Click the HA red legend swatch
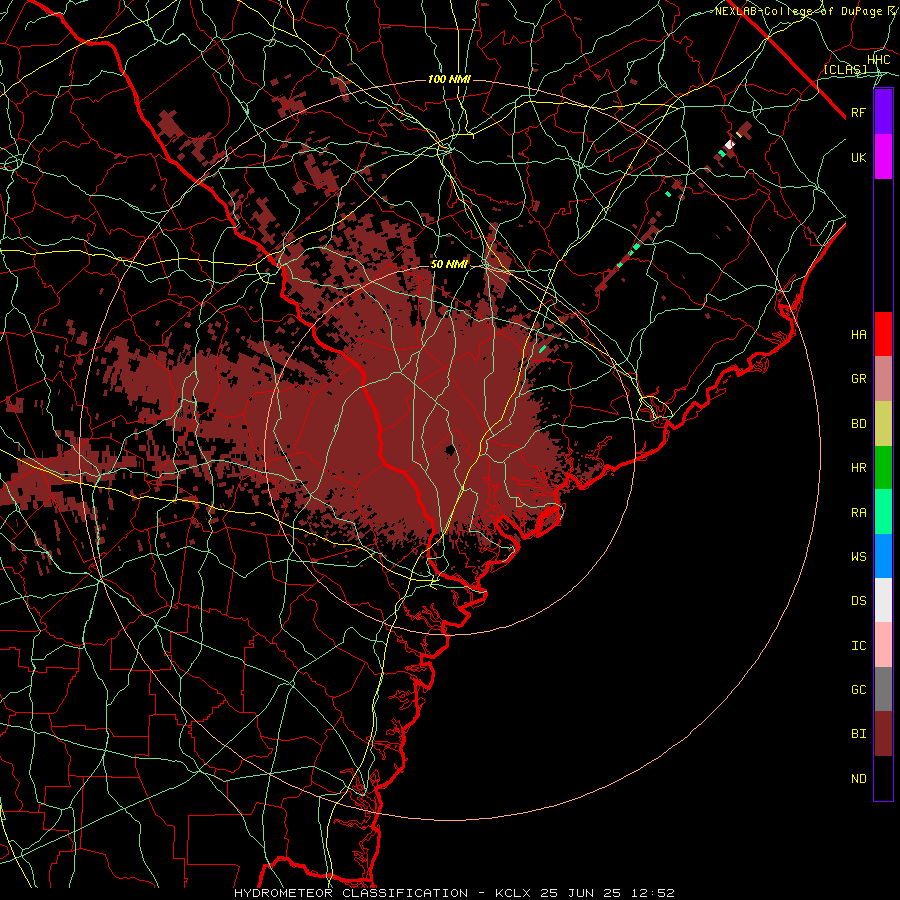Screen dimensions: 900x900 [x=883, y=334]
